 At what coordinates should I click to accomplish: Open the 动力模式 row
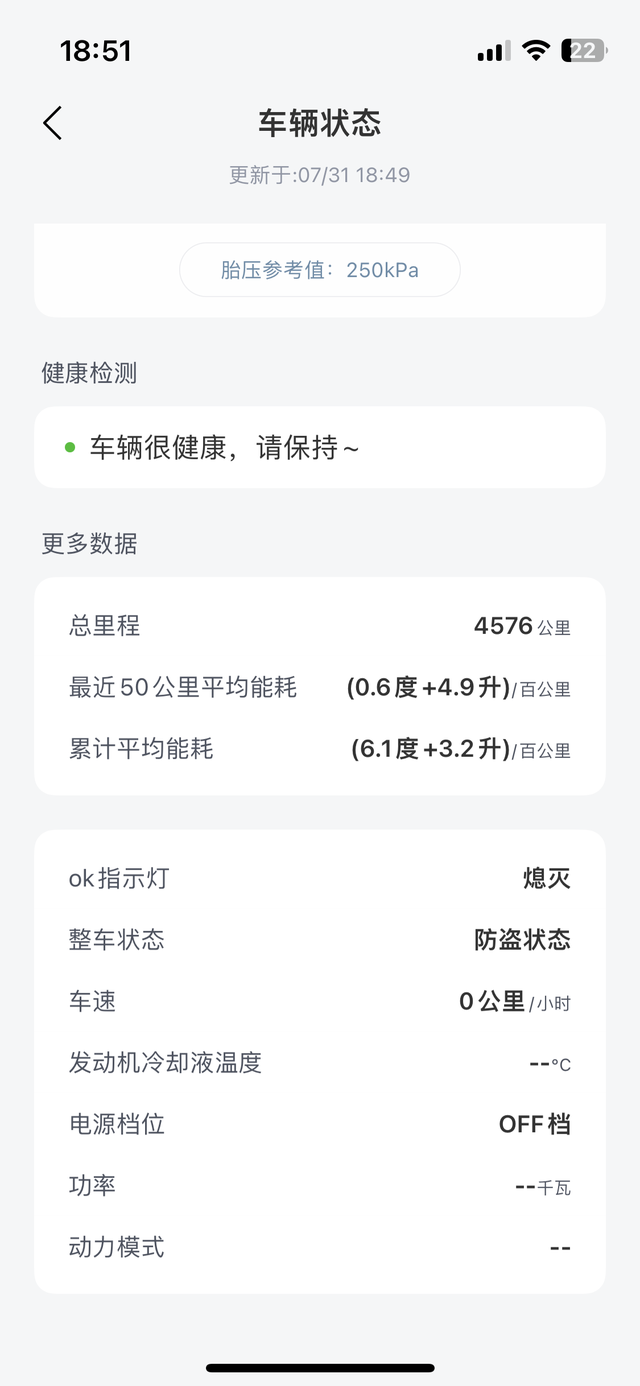pos(320,1247)
